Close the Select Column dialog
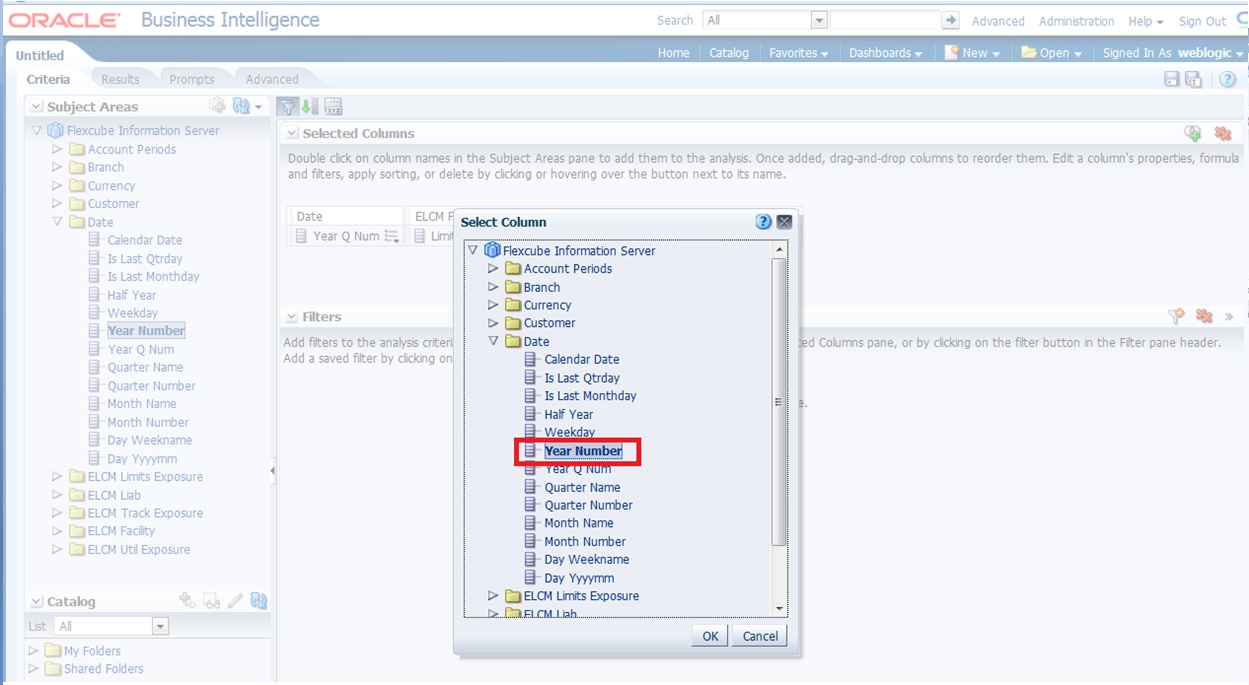1249x685 pixels. [784, 222]
